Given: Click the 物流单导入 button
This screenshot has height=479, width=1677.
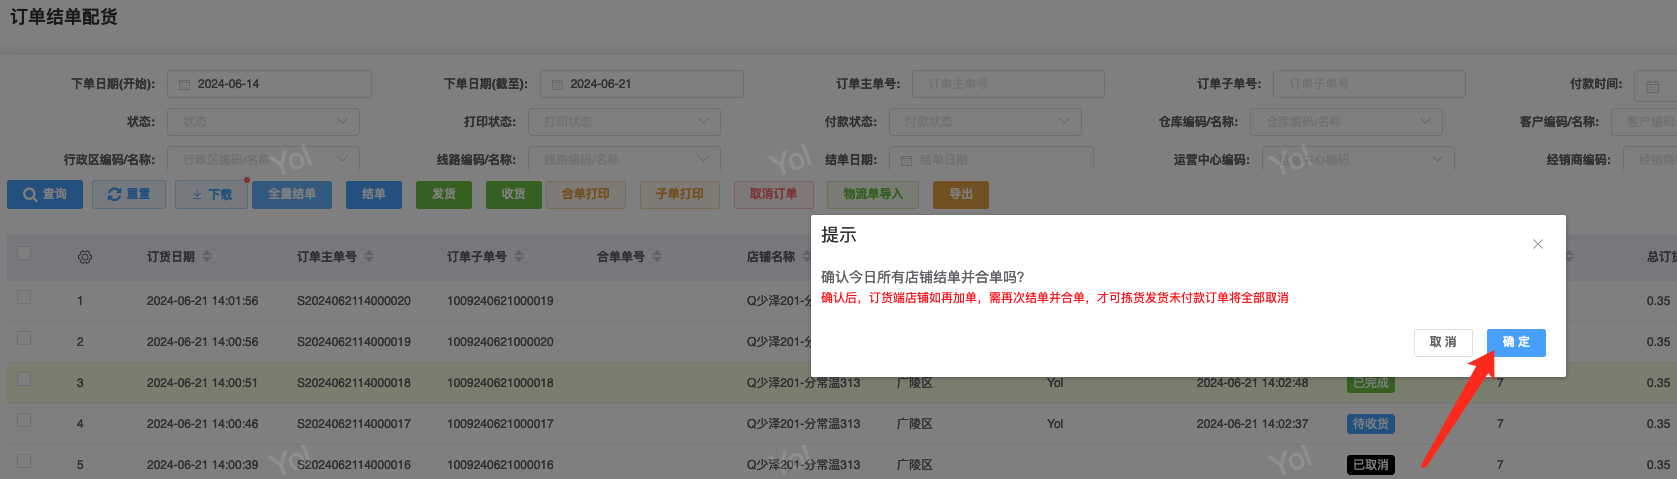Looking at the screenshot, I should point(873,195).
